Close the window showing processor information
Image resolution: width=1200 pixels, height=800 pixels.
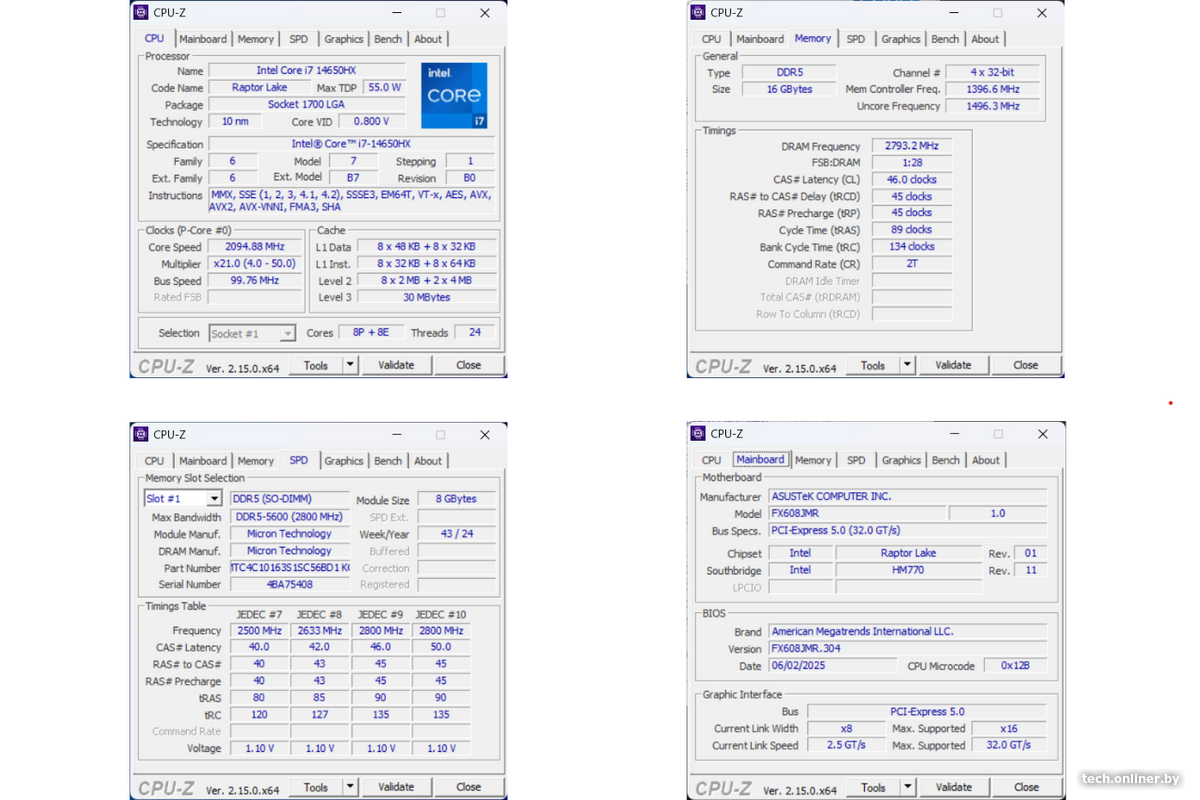click(x=485, y=13)
